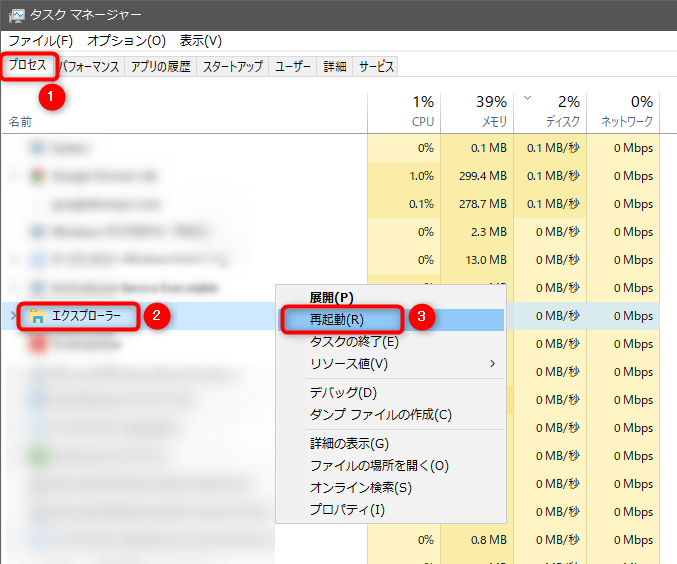Image resolution: width=677 pixels, height=564 pixels.
Task: Expand リソース値(V) submenu arrow
Action: point(493,364)
